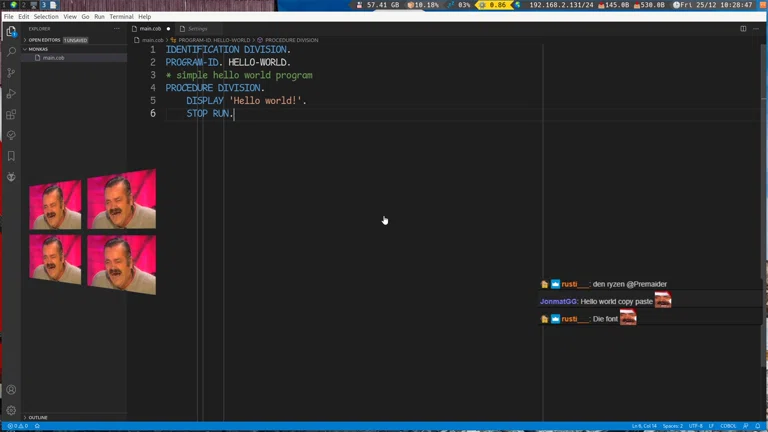Open the Explorer view in activity bar
This screenshot has height=432, width=768.
(x=11, y=31)
